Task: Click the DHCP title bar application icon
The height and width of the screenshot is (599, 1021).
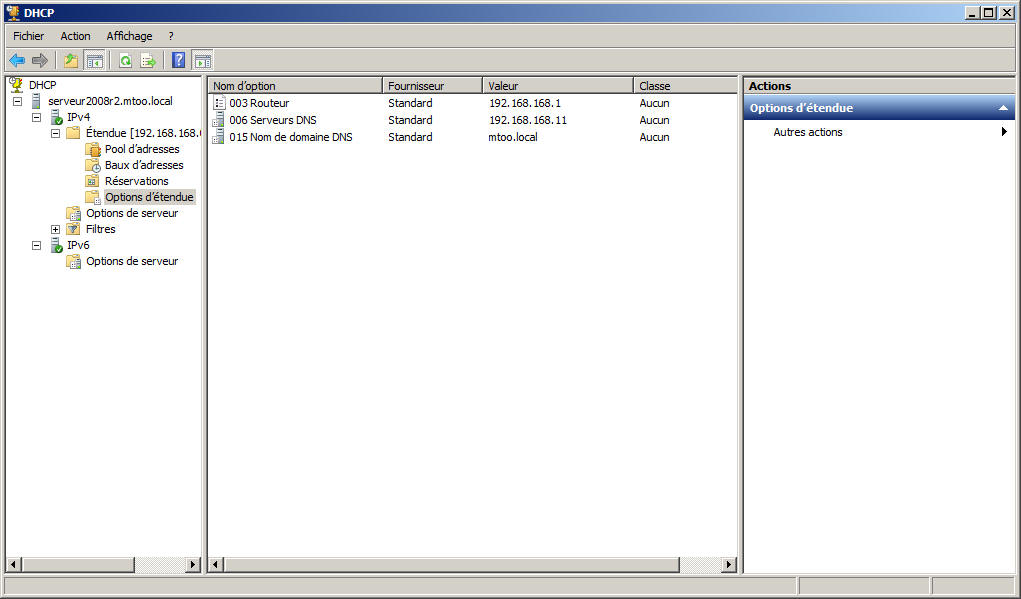Action: 13,12
